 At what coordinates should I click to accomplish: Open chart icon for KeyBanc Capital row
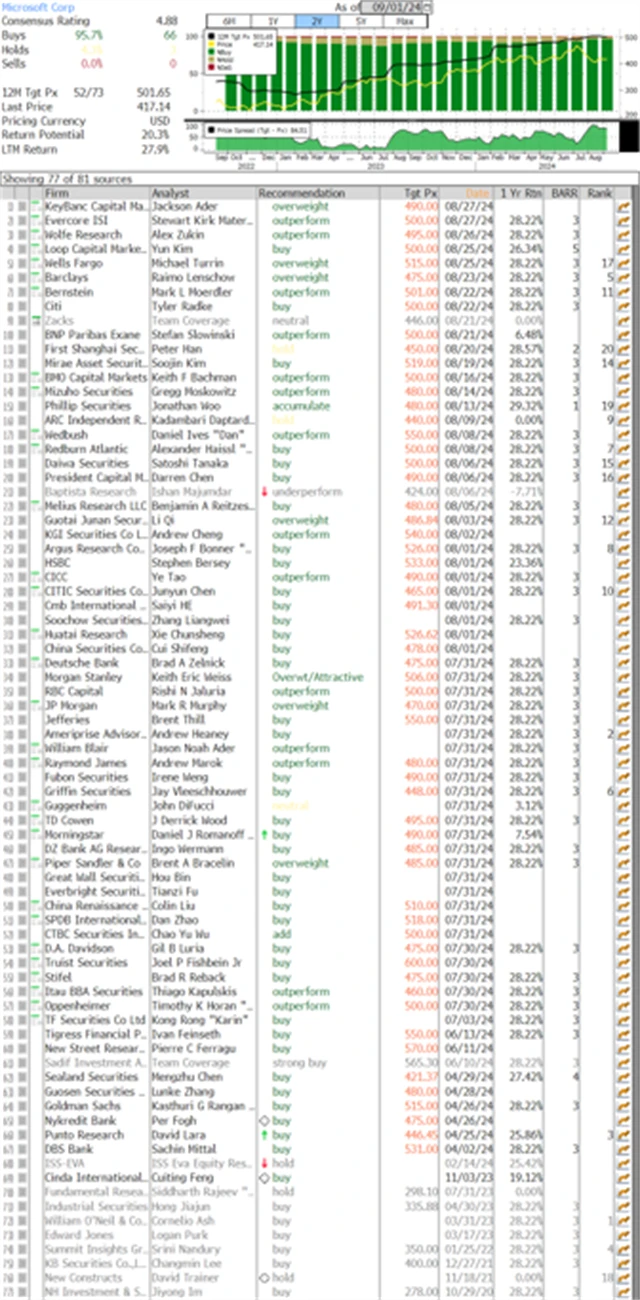(625, 207)
